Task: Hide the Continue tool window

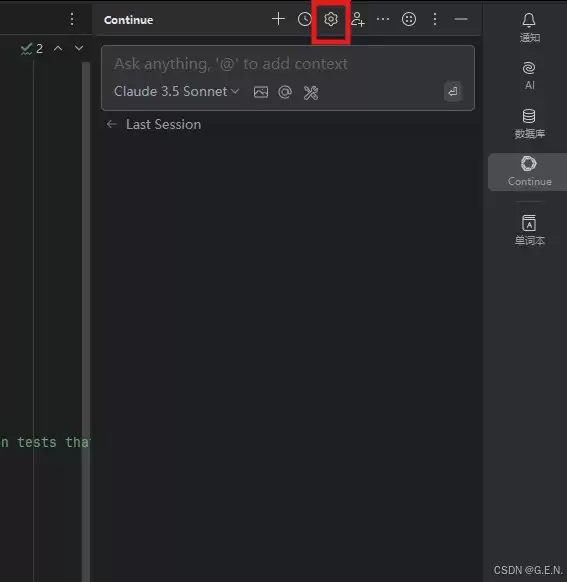Action: (x=461, y=19)
